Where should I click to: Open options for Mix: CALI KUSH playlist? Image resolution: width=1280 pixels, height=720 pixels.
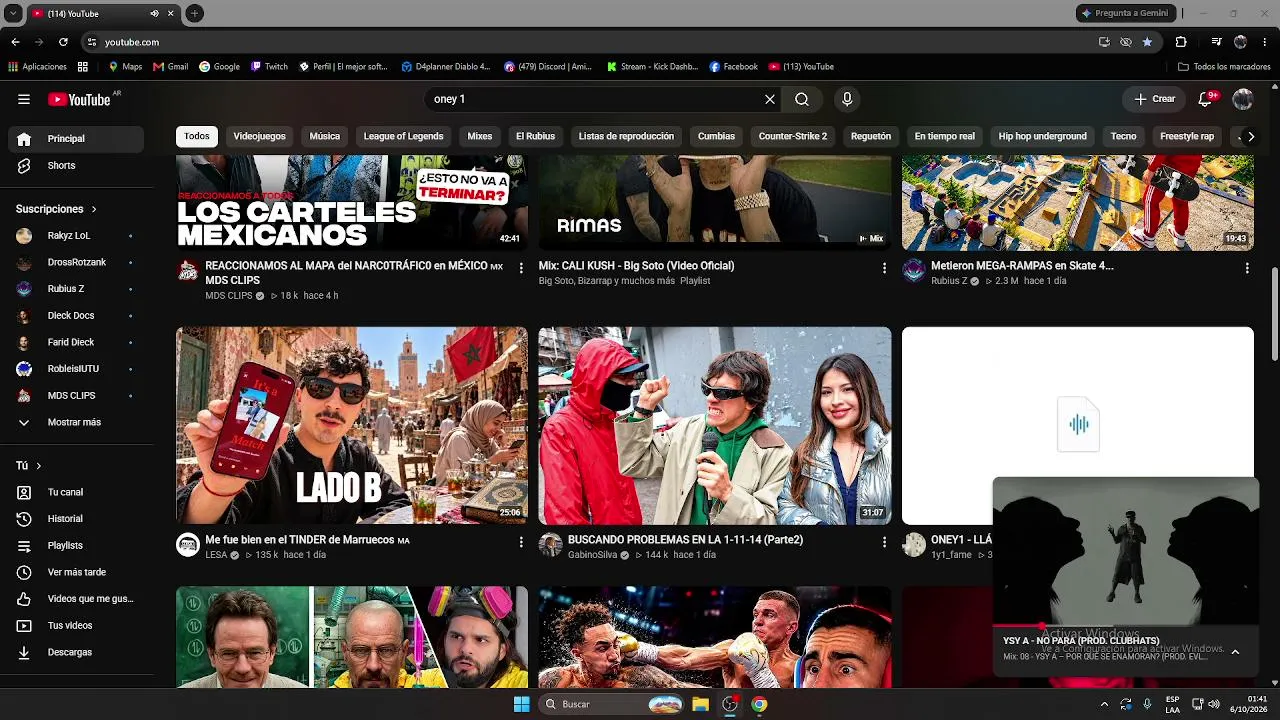click(x=884, y=268)
